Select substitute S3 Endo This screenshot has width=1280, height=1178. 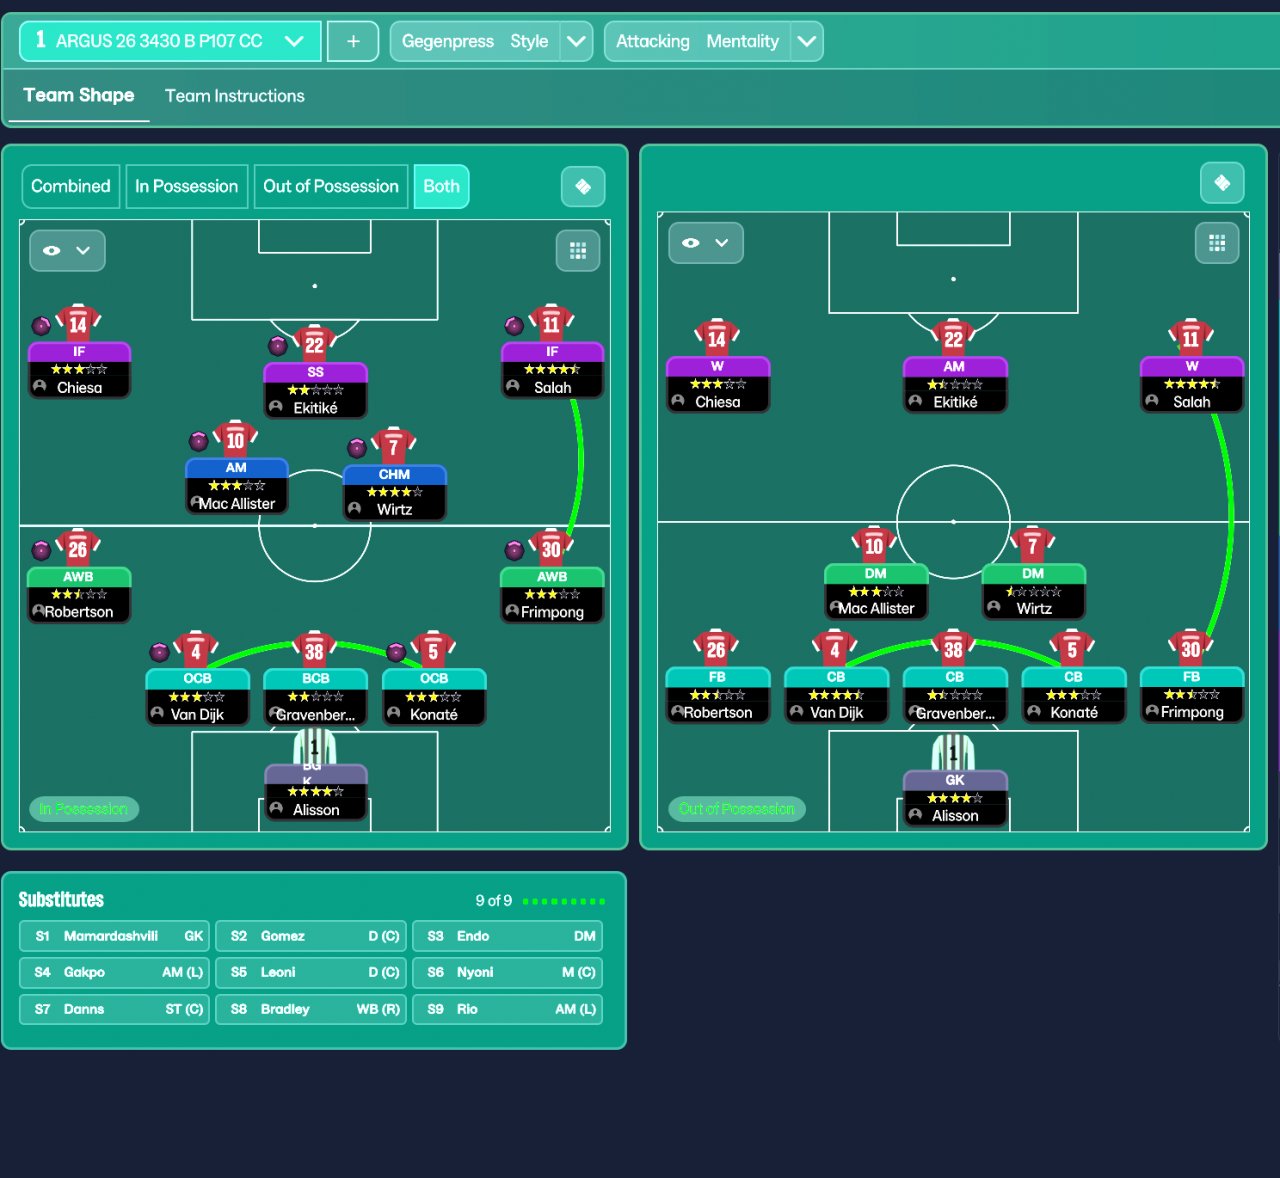pos(508,936)
